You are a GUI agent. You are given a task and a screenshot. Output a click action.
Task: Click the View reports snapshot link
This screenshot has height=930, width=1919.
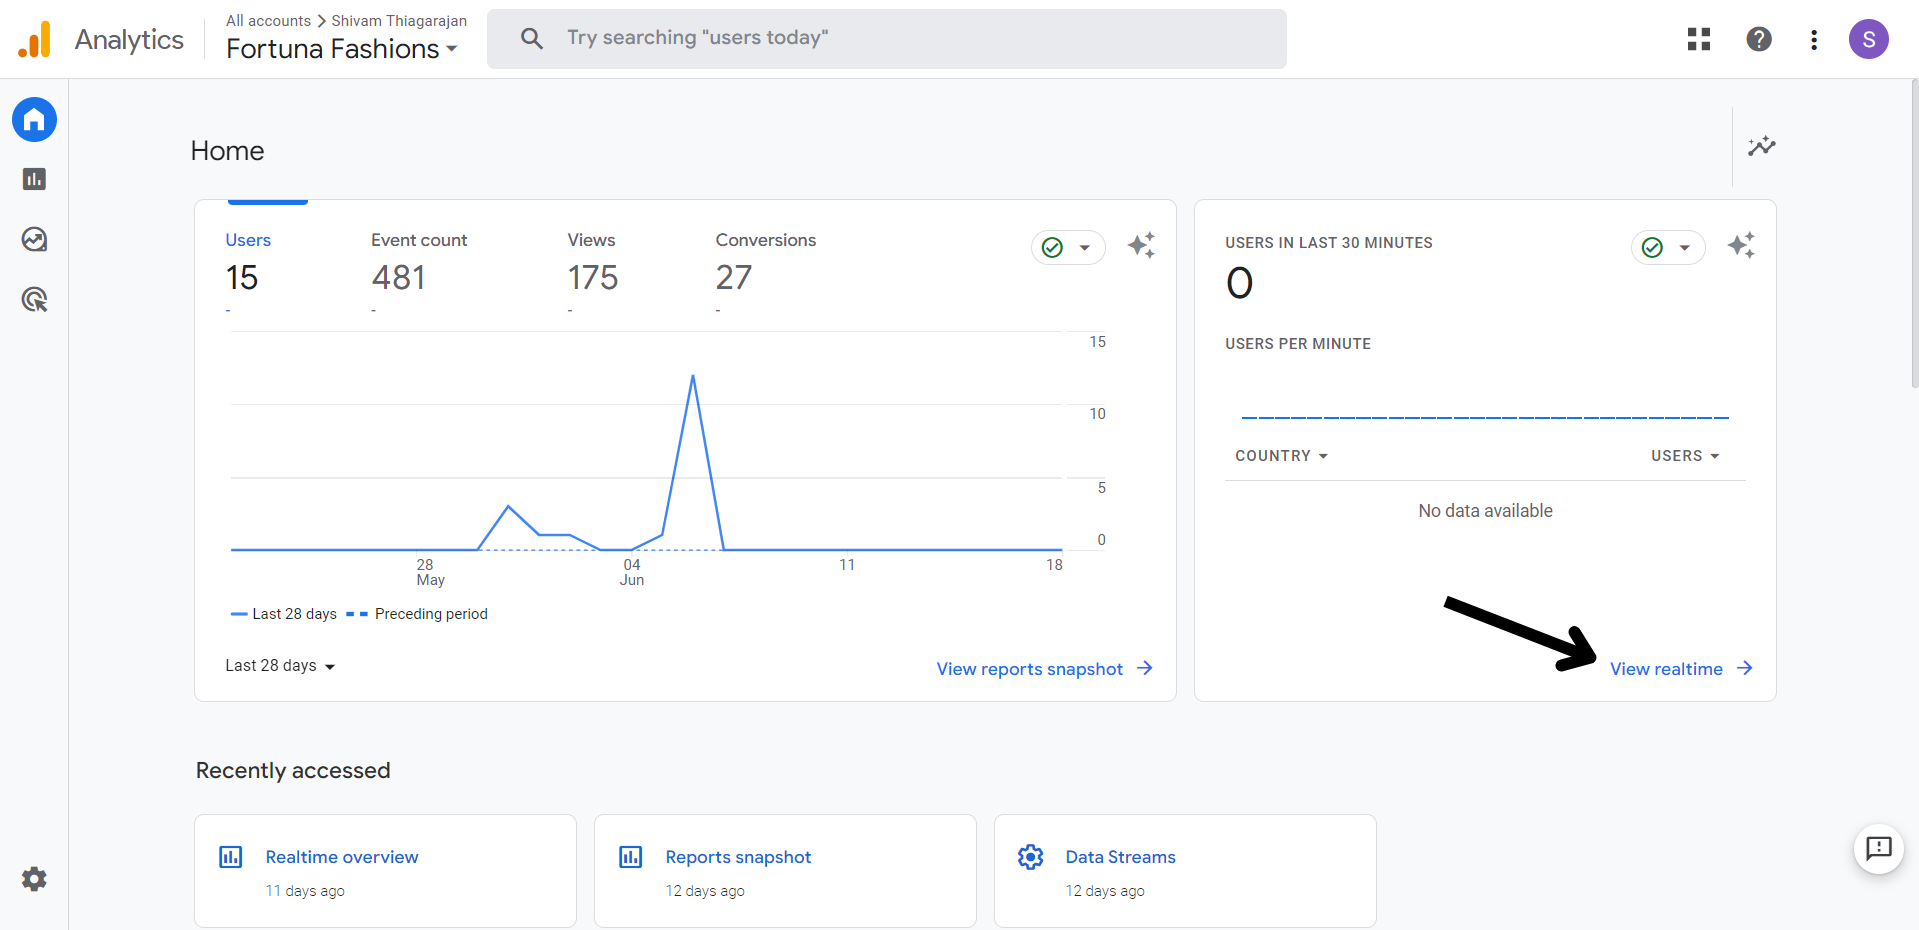point(1029,669)
